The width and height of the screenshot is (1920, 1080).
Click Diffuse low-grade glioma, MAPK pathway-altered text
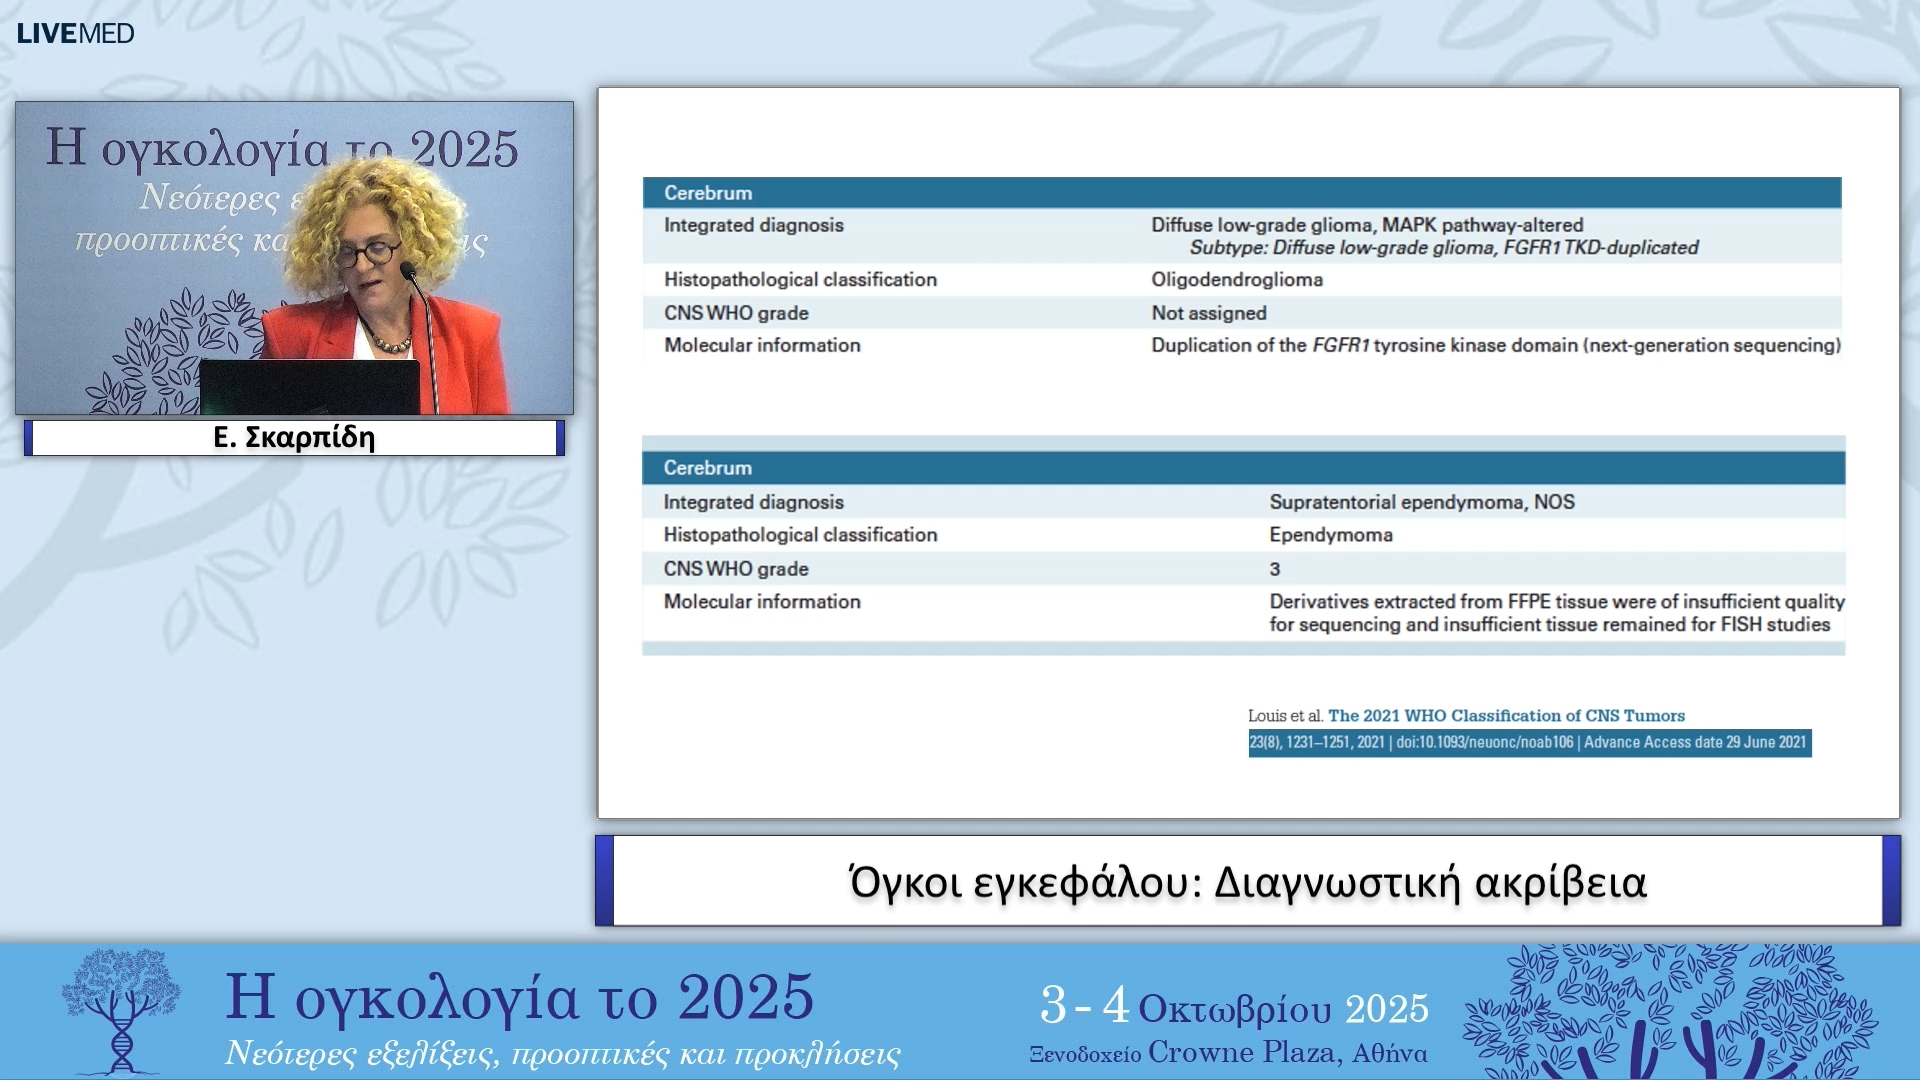1366,225
